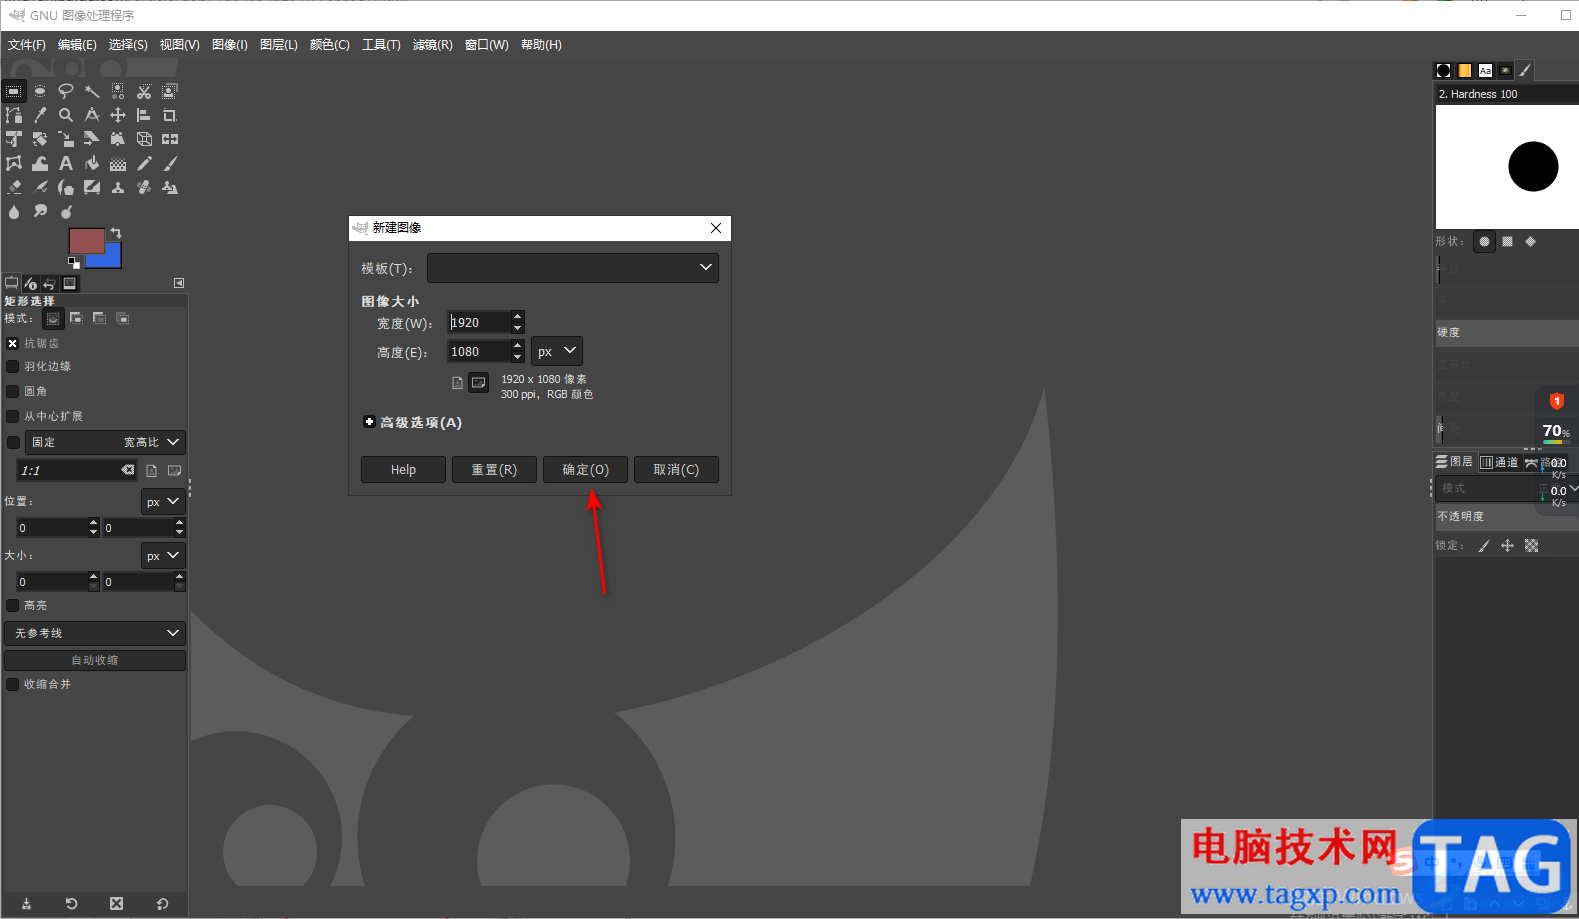Switch to the undo history tab

(x=49, y=284)
